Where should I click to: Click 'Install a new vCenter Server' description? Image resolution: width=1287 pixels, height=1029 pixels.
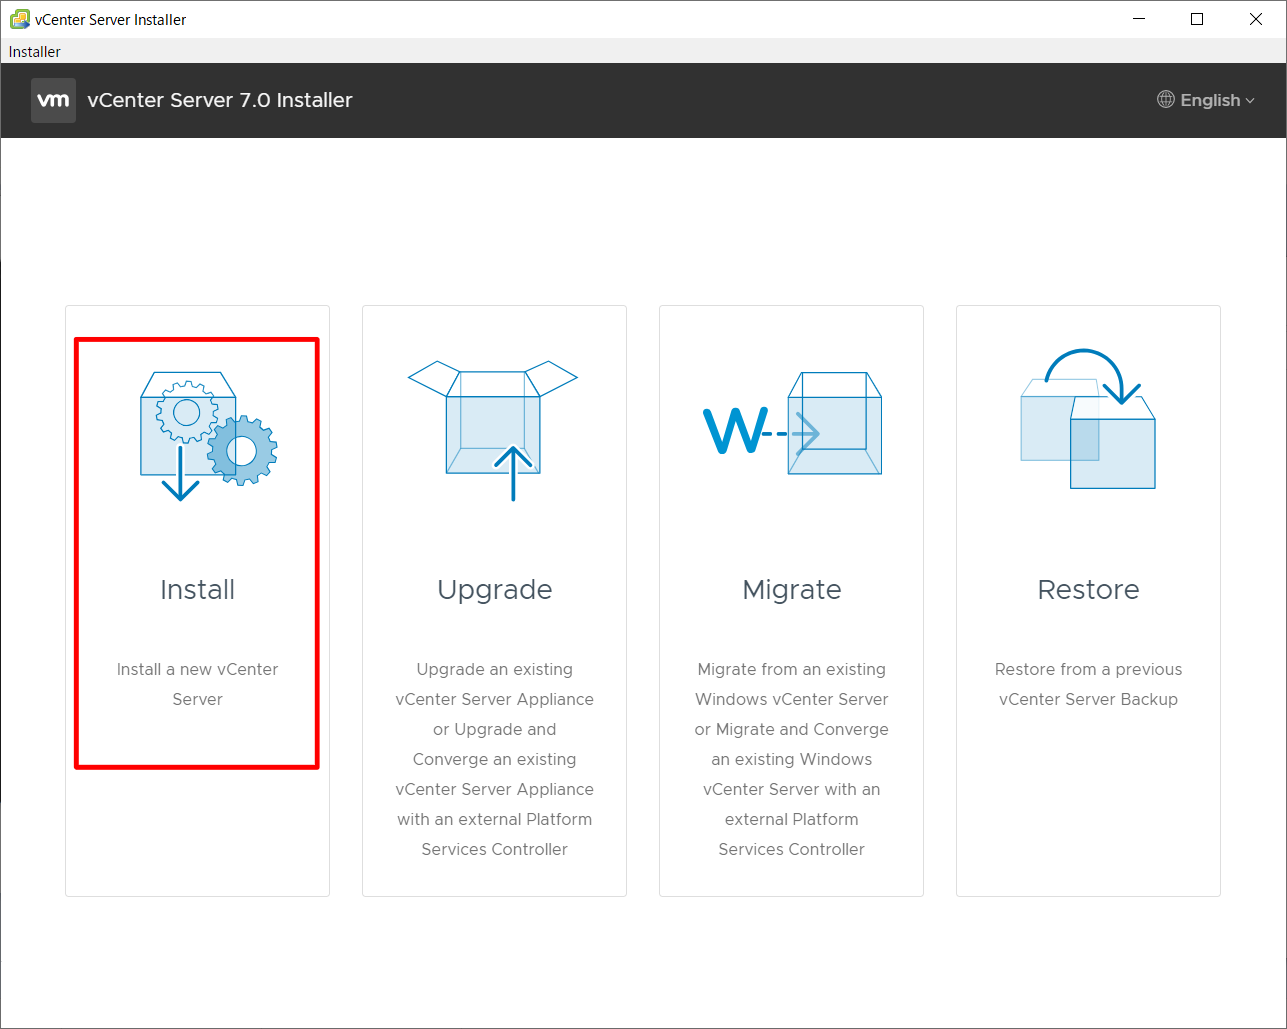pyautogui.click(x=197, y=684)
